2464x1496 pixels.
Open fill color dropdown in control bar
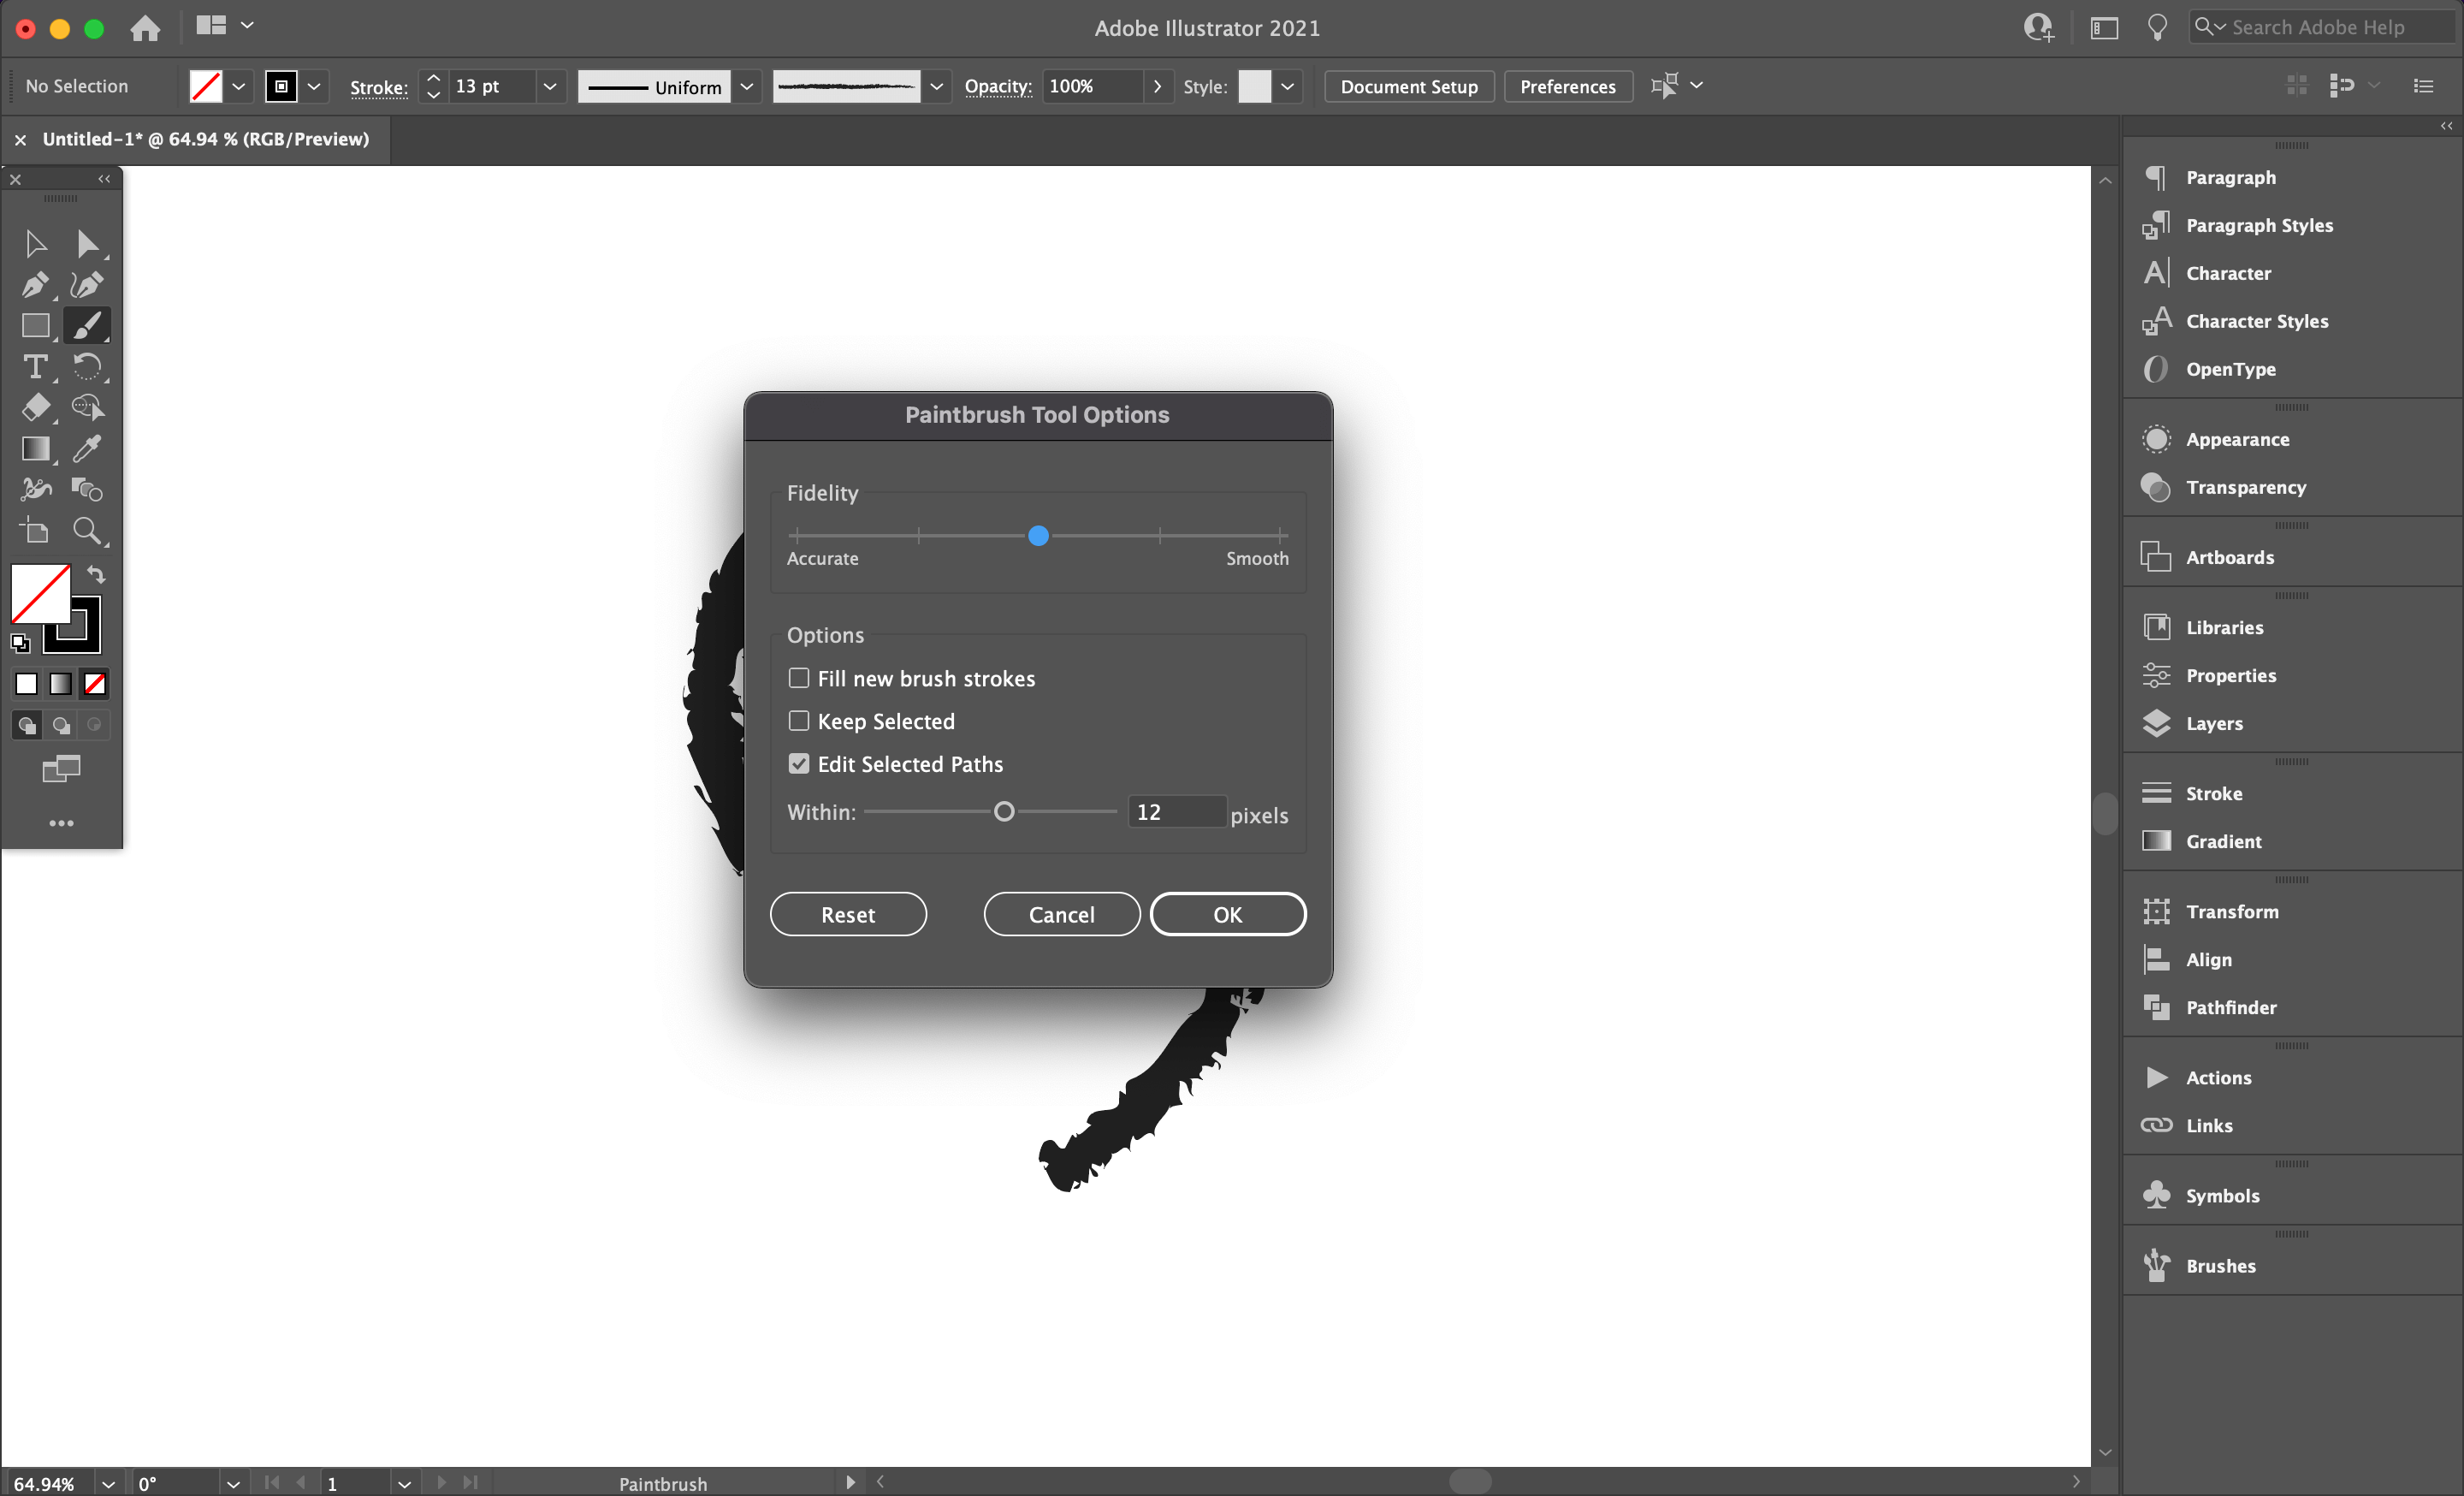tap(238, 86)
